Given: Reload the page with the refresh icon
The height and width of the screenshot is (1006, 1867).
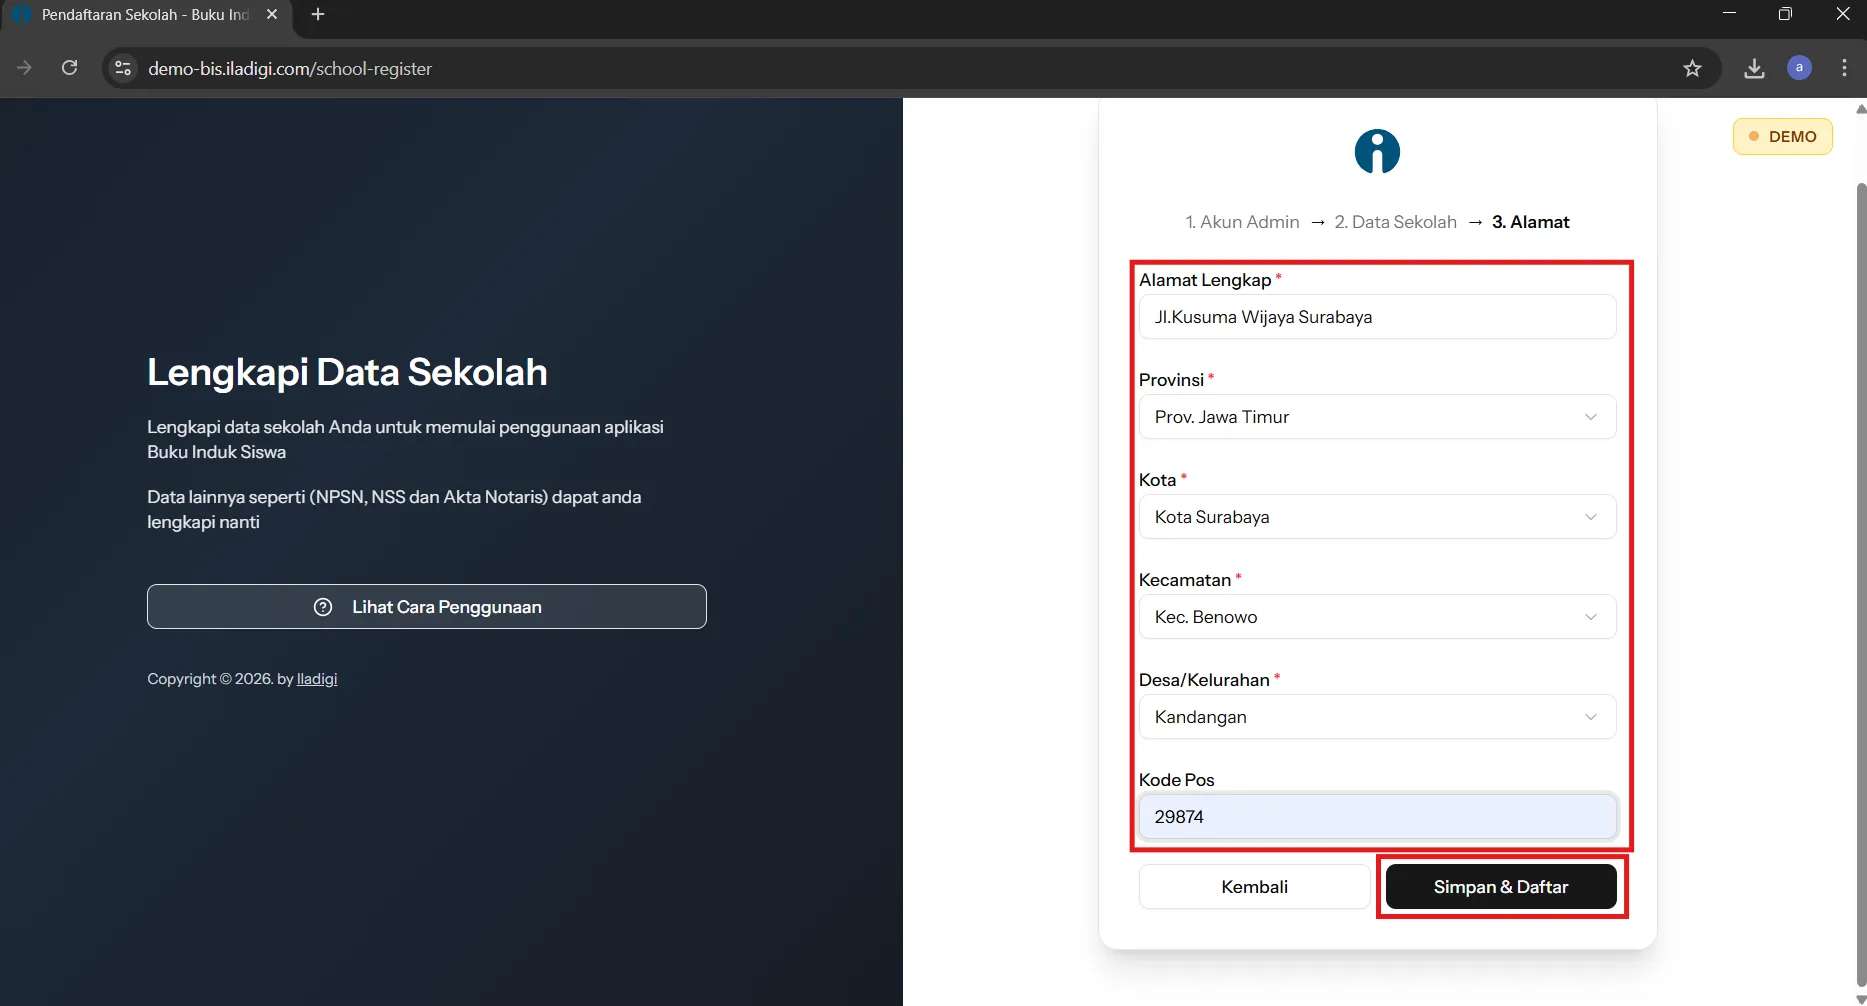Looking at the screenshot, I should coord(69,68).
